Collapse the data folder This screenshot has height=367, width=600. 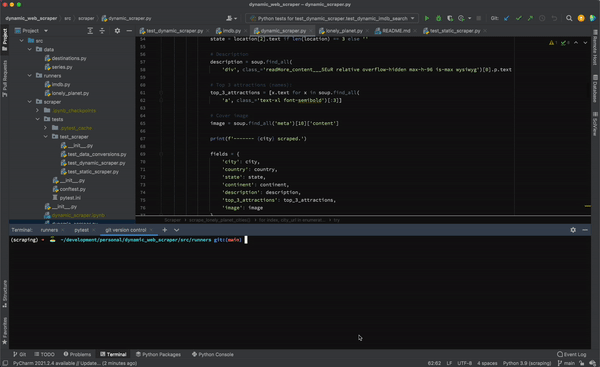tap(30, 49)
